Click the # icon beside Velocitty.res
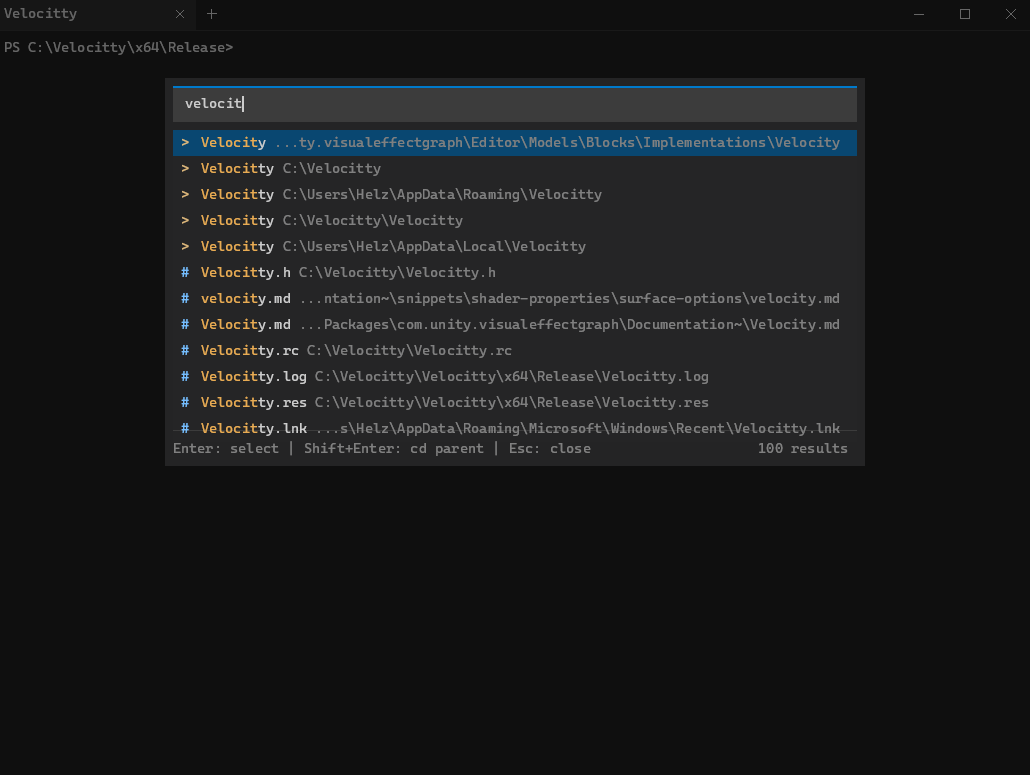Image resolution: width=1030 pixels, height=775 pixels. coord(184,402)
